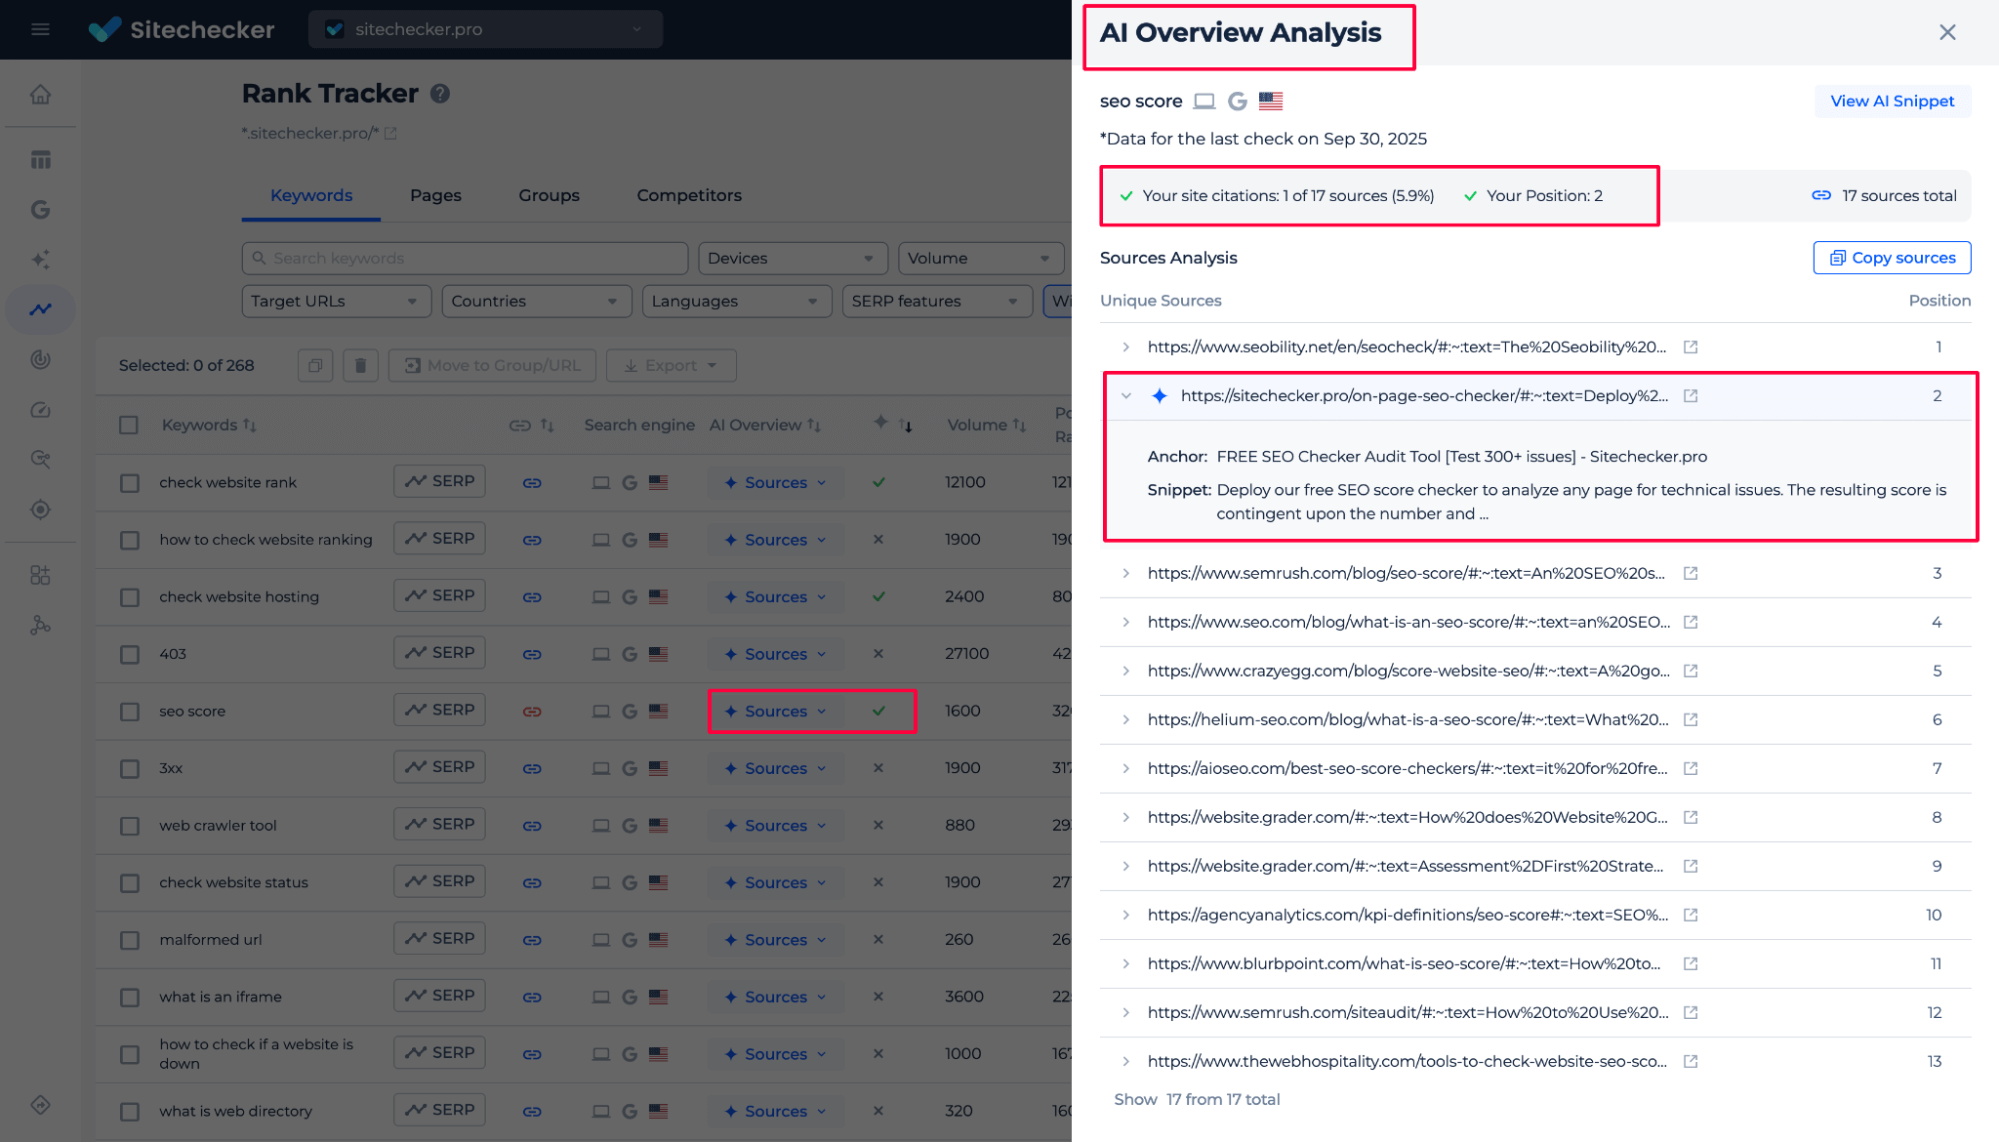Image resolution: width=1999 pixels, height=1143 pixels.
Task: Open the Rank Tracker sidebar icon
Action: point(40,309)
